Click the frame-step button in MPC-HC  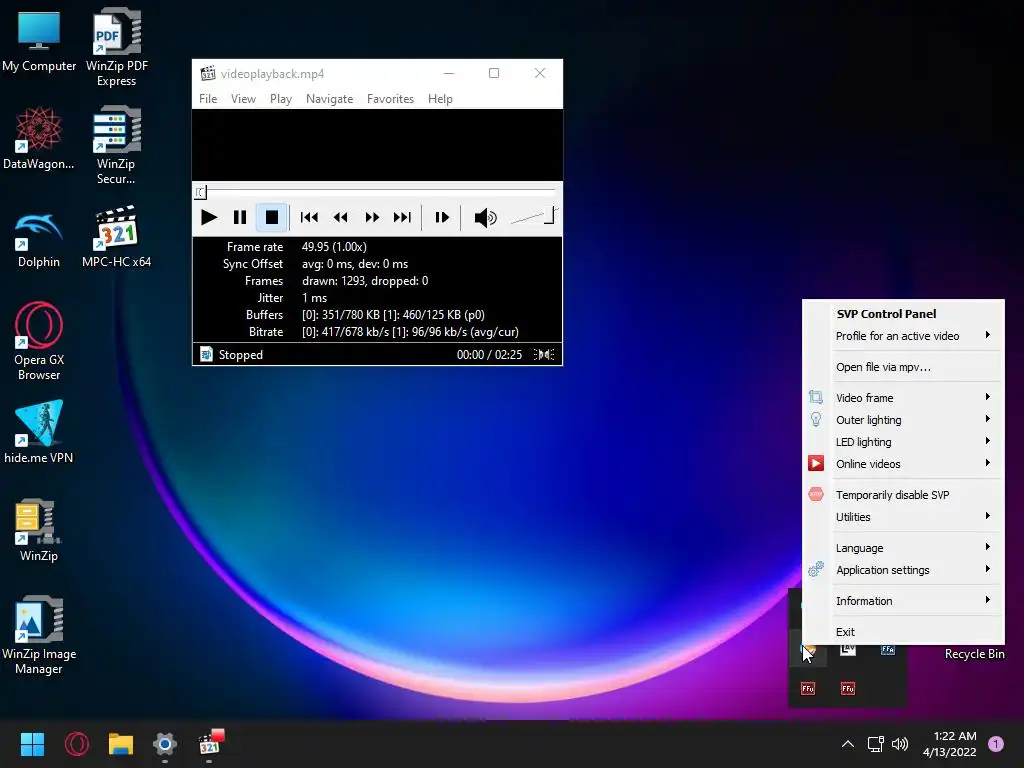point(442,217)
